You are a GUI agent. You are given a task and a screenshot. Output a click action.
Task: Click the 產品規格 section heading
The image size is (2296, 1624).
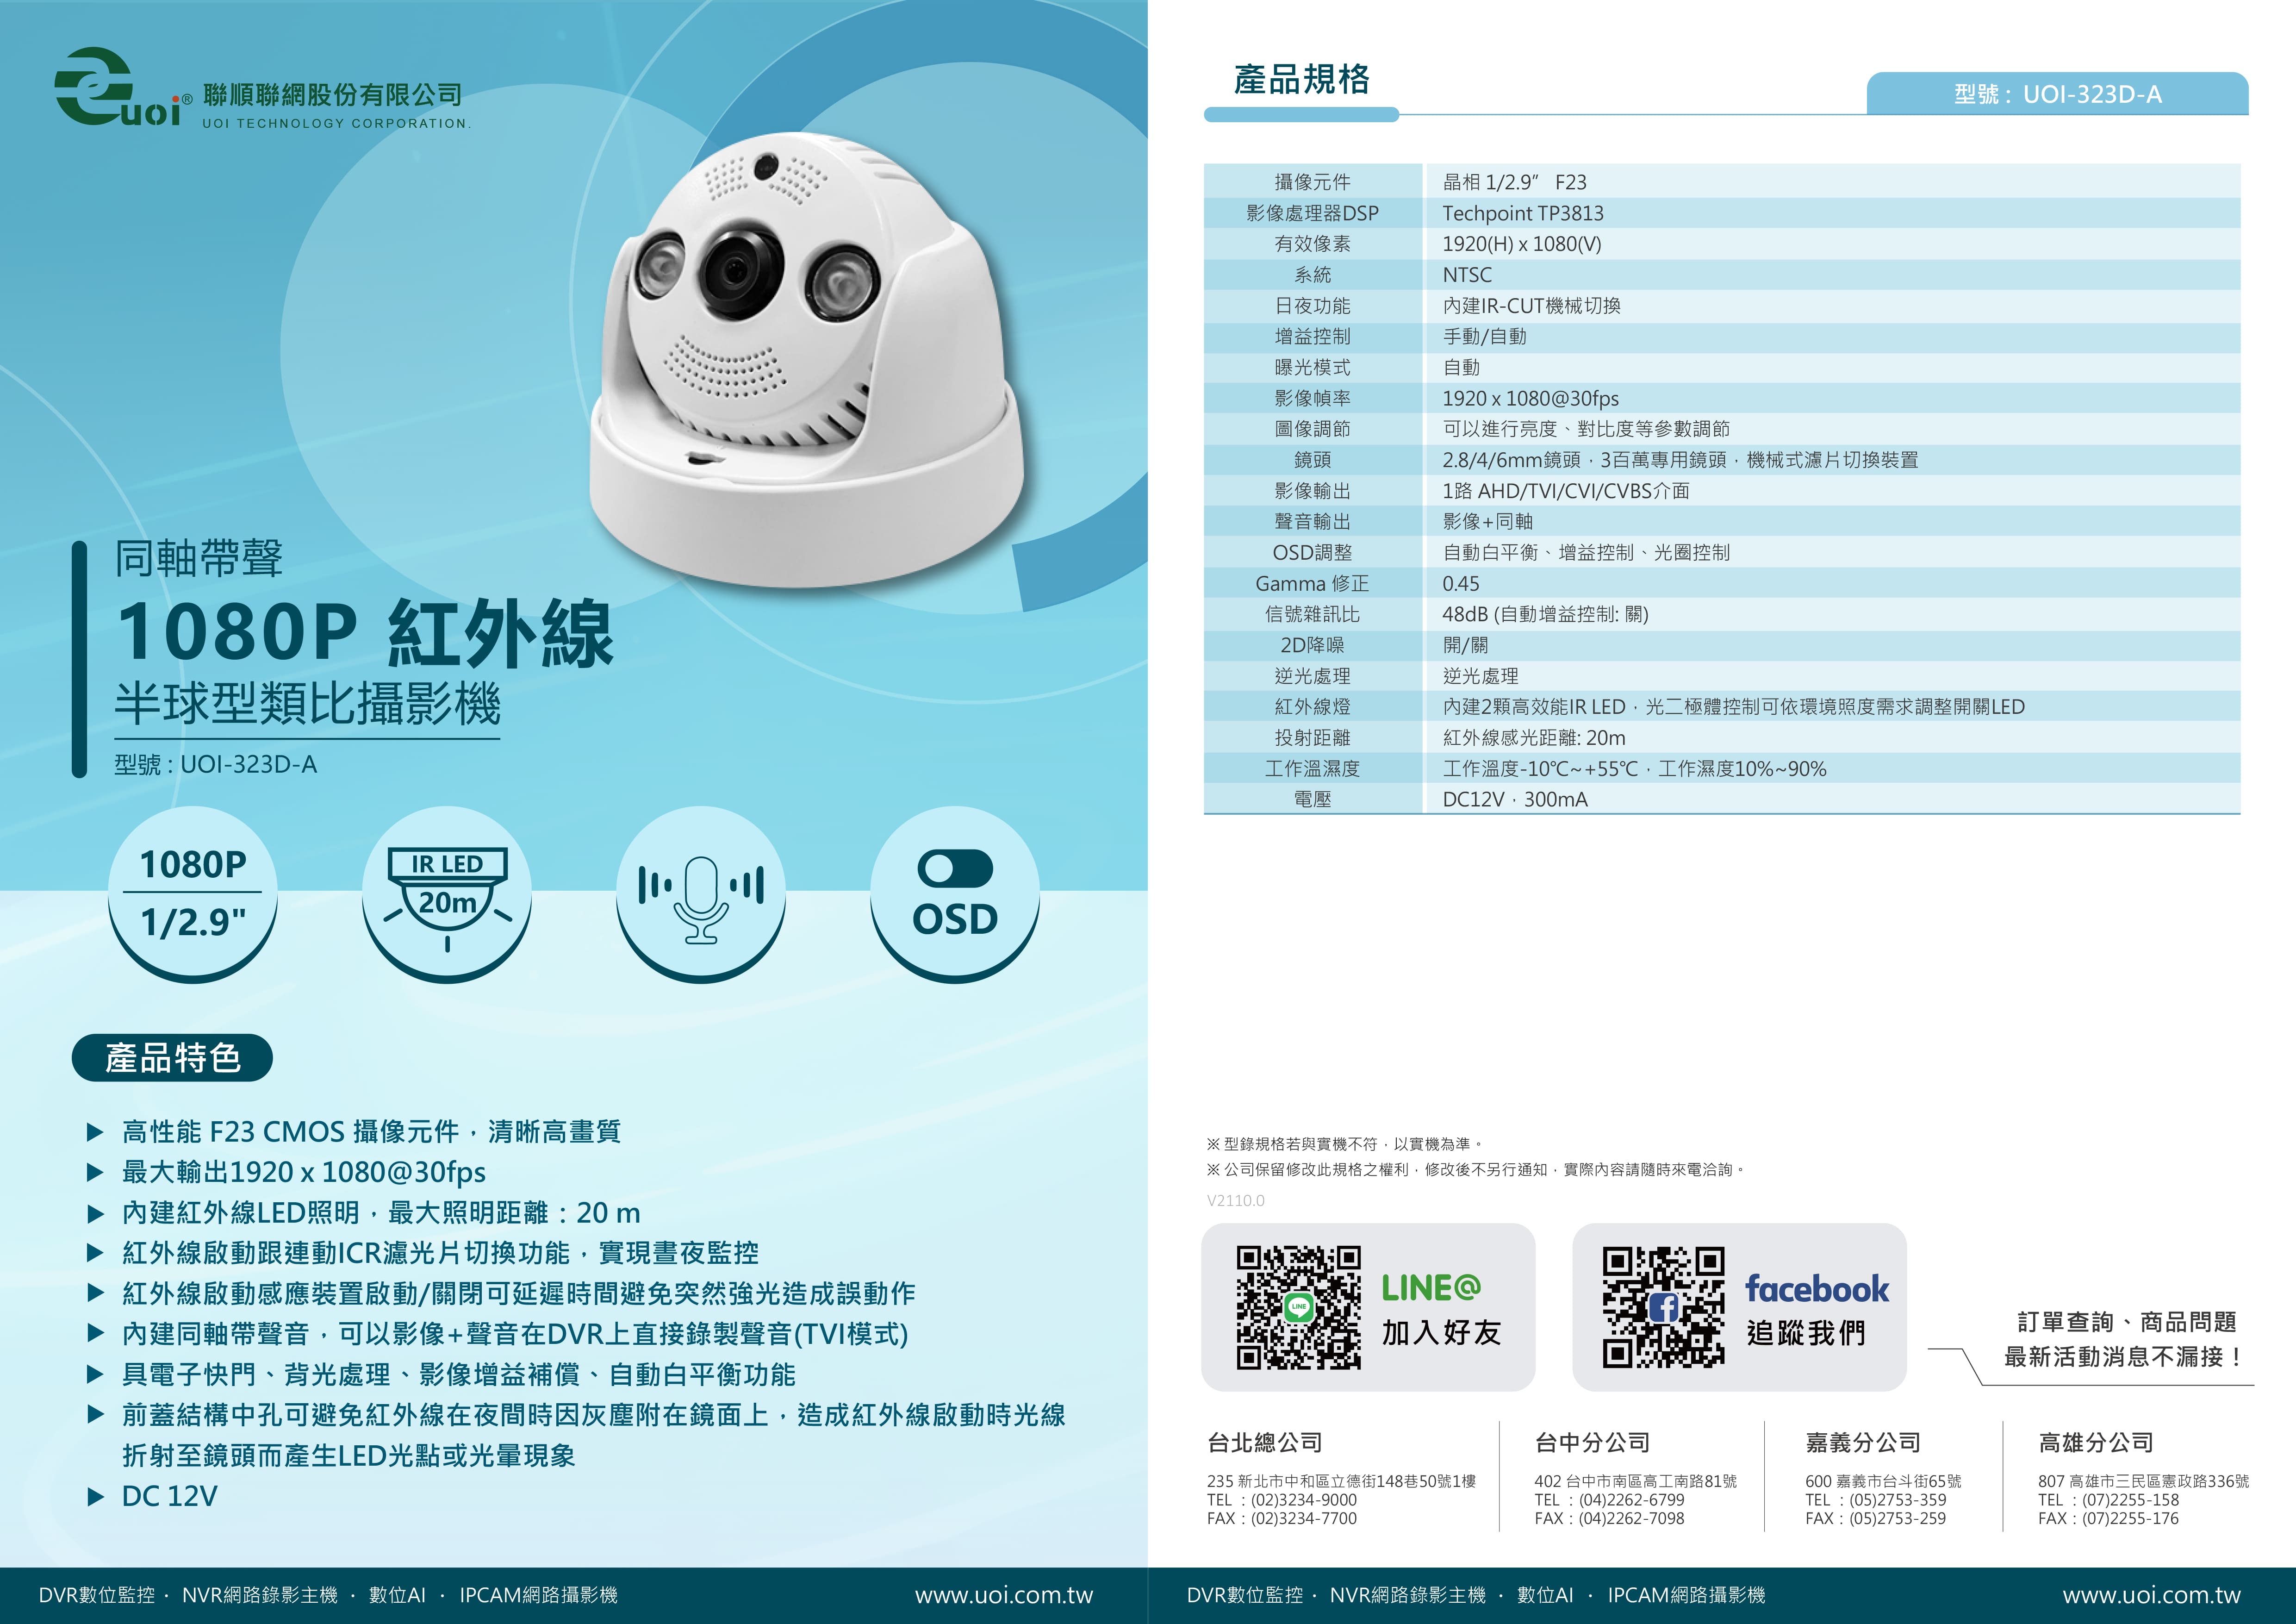1301,79
